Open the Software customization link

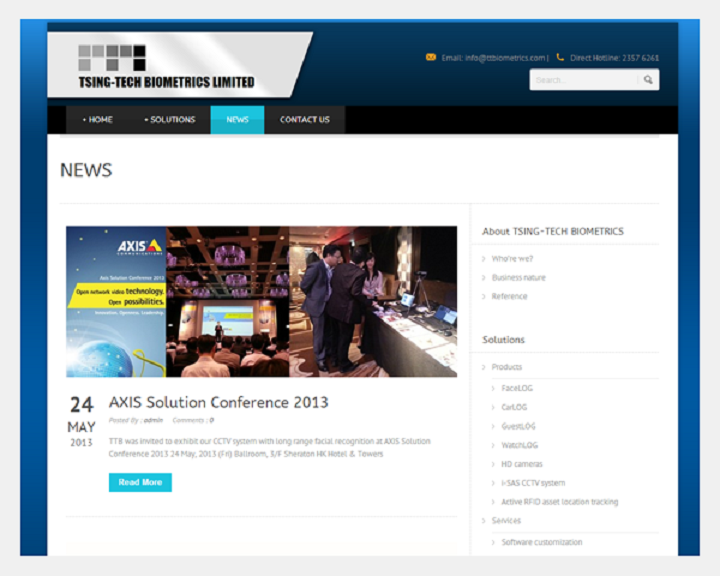click(542, 542)
